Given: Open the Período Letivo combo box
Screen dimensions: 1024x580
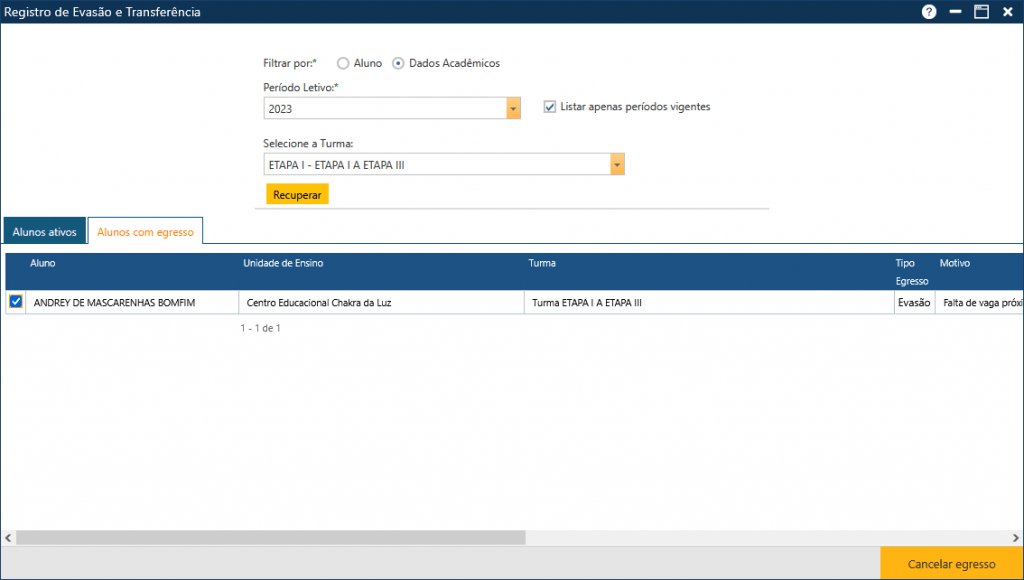Looking at the screenshot, I should 390,107.
